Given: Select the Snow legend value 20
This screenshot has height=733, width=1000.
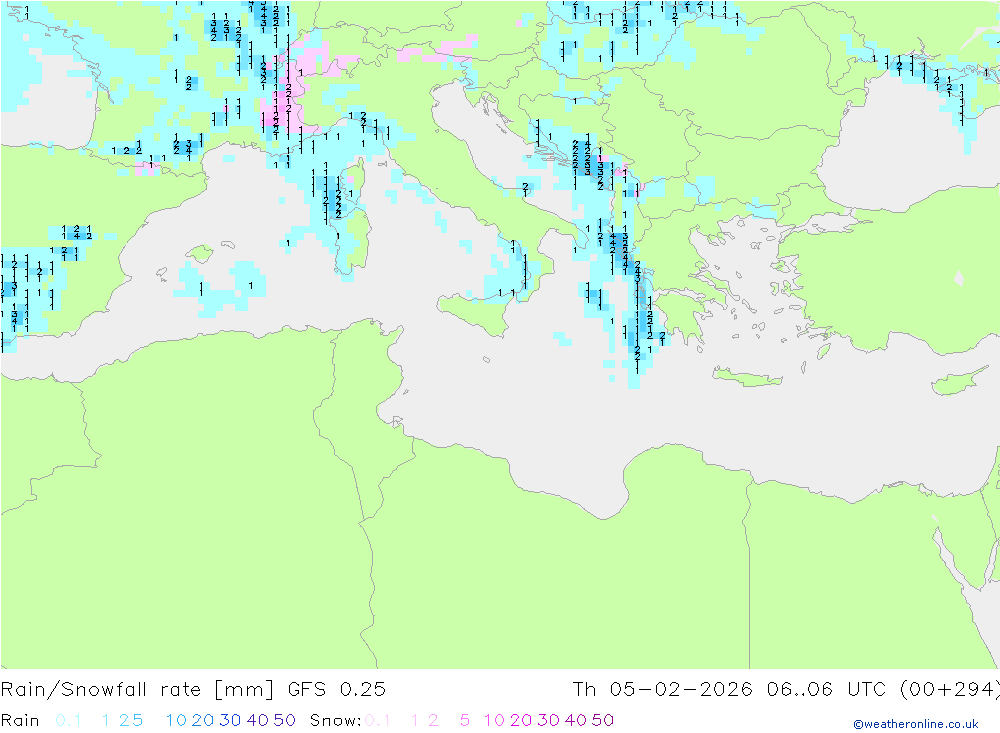Looking at the screenshot, I should (521, 720).
